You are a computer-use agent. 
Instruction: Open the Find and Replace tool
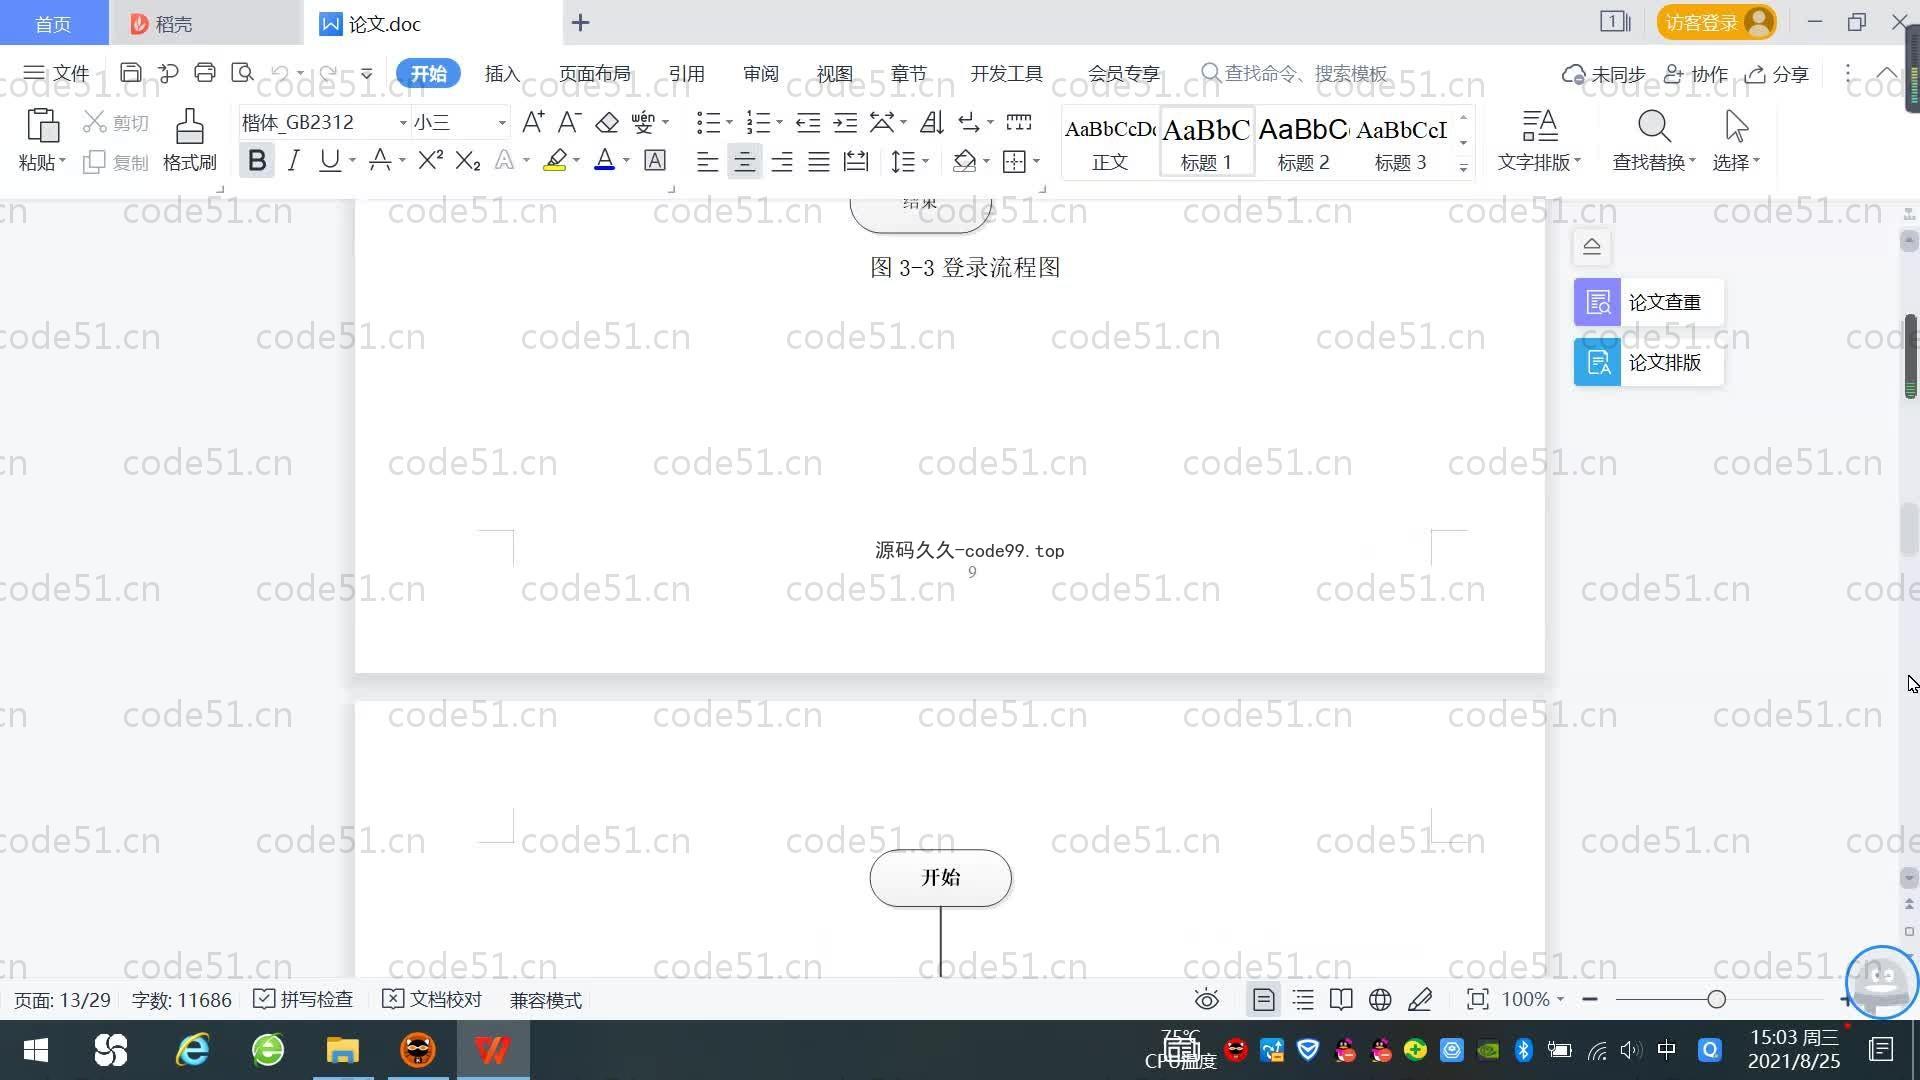pyautogui.click(x=1654, y=139)
